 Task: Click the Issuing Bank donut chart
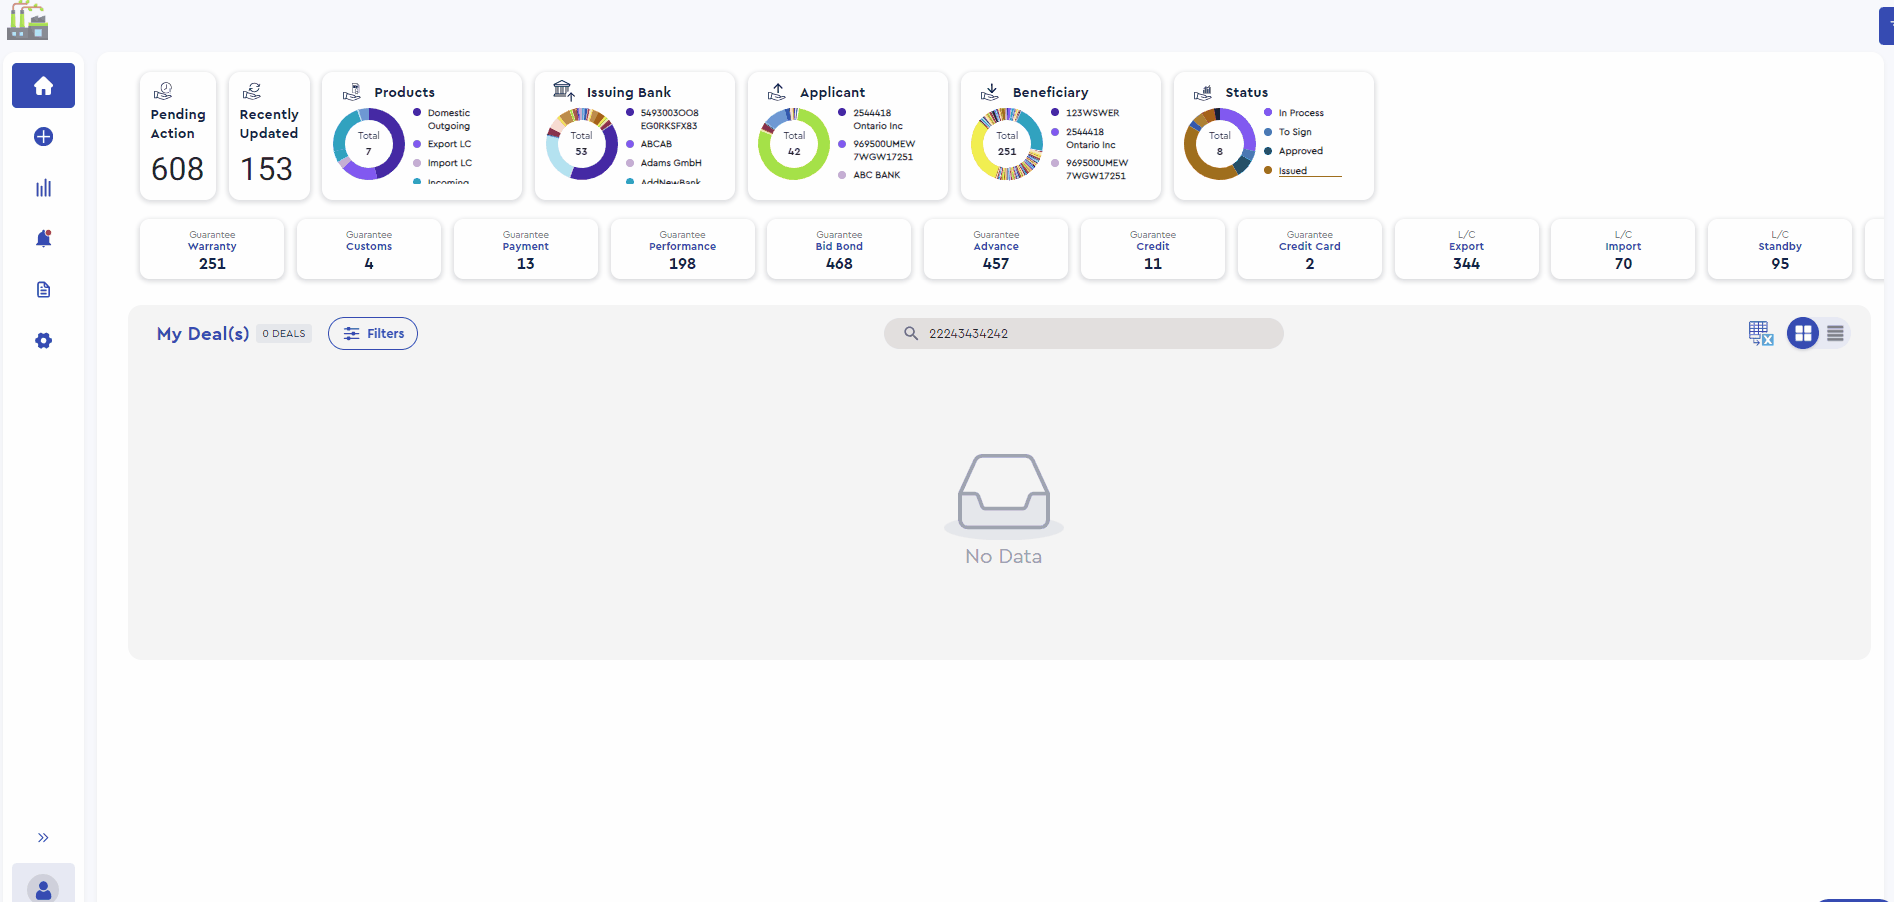(582, 144)
